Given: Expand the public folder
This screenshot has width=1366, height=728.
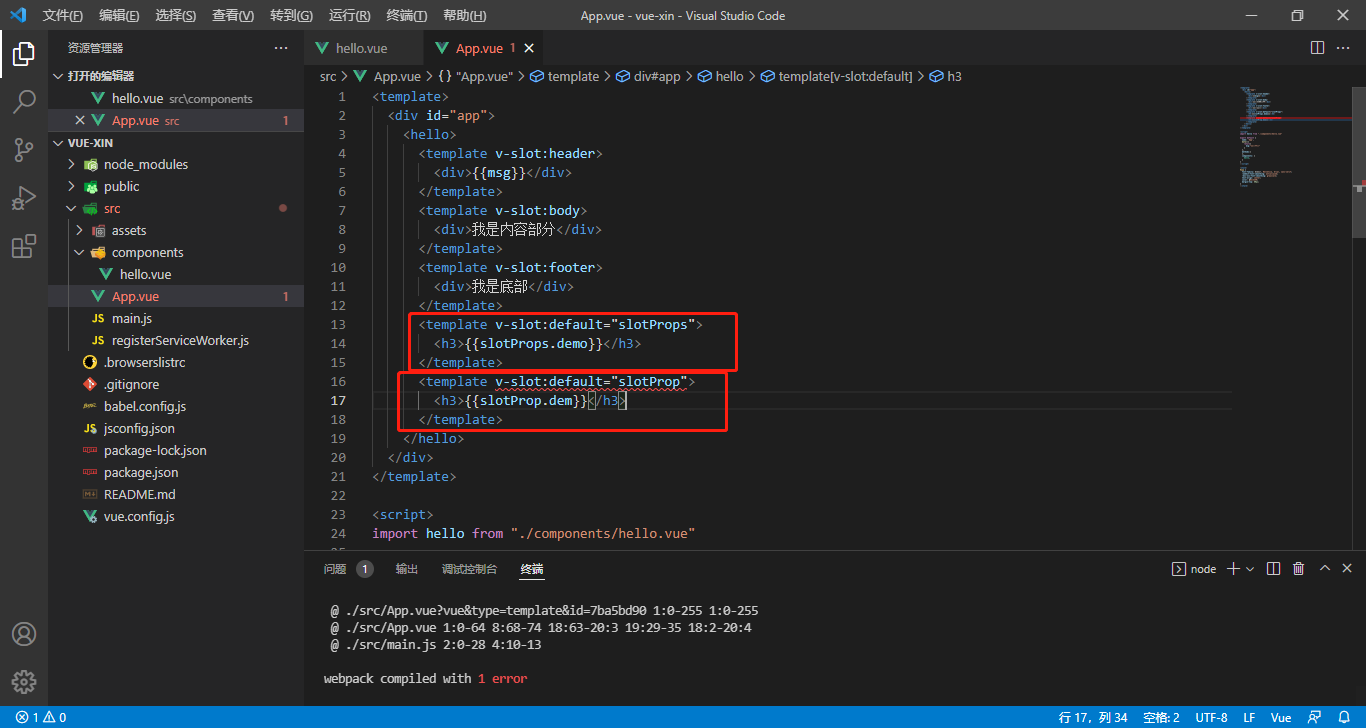Looking at the screenshot, I should [x=176, y=186].
